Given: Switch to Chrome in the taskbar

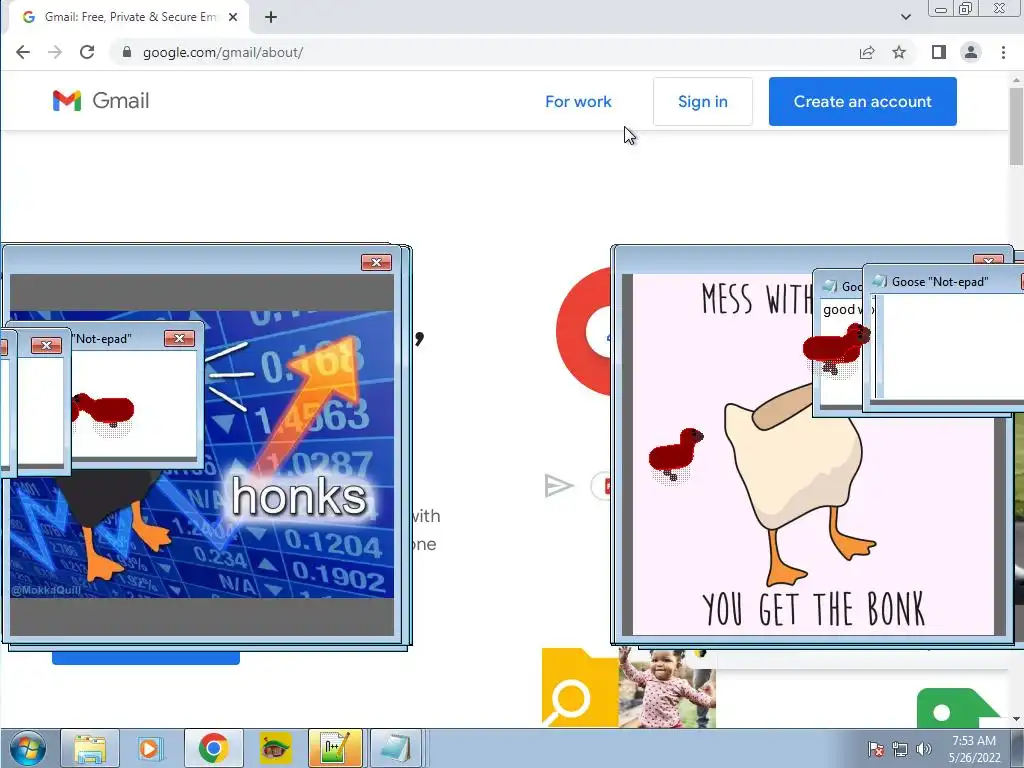Looking at the screenshot, I should tap(214, 748).
